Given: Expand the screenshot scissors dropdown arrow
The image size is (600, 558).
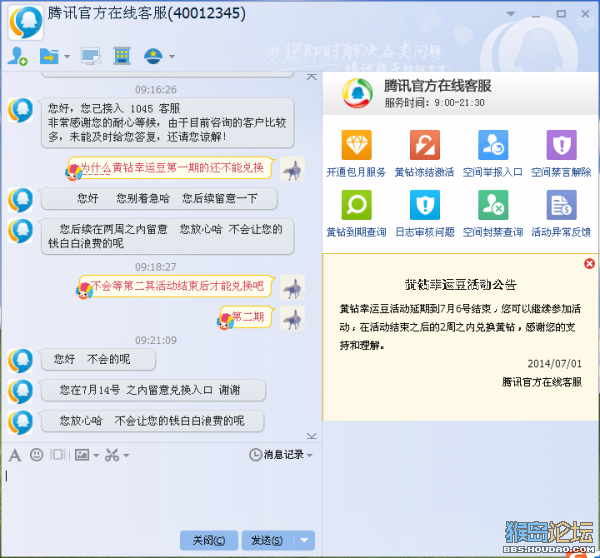Looking at the screenshot, I should 126,455.
